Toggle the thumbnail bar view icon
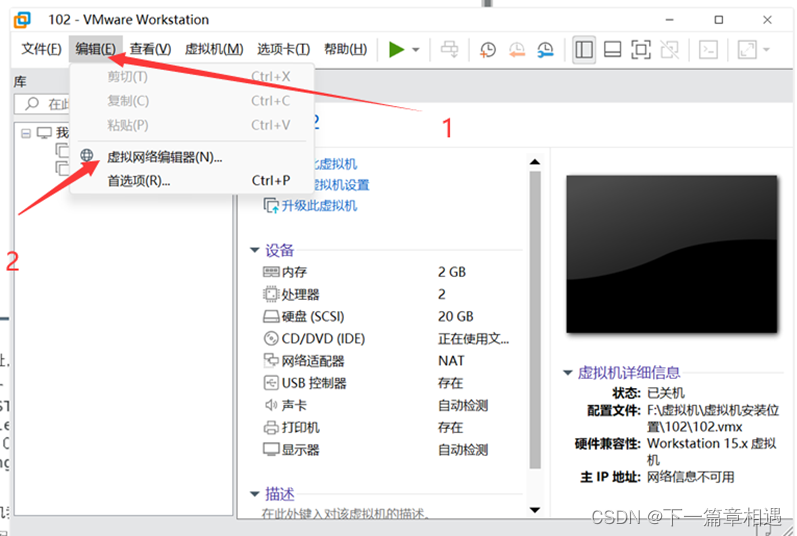Screen dimensions: 797x536 (x=612, y=50)
